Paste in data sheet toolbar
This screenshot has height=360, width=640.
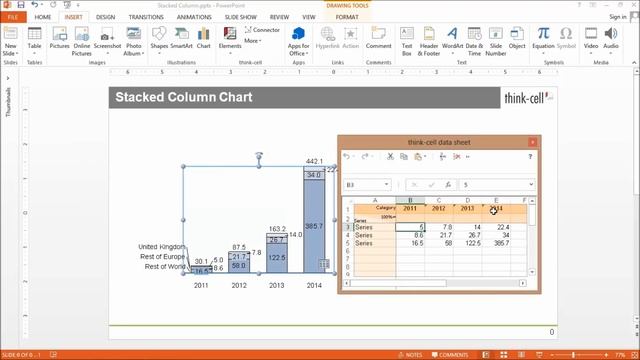[x=418, y=157]
